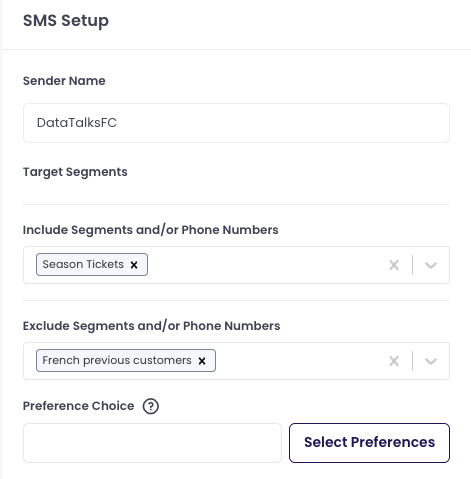Click the Sender Name label

[64, 81]
